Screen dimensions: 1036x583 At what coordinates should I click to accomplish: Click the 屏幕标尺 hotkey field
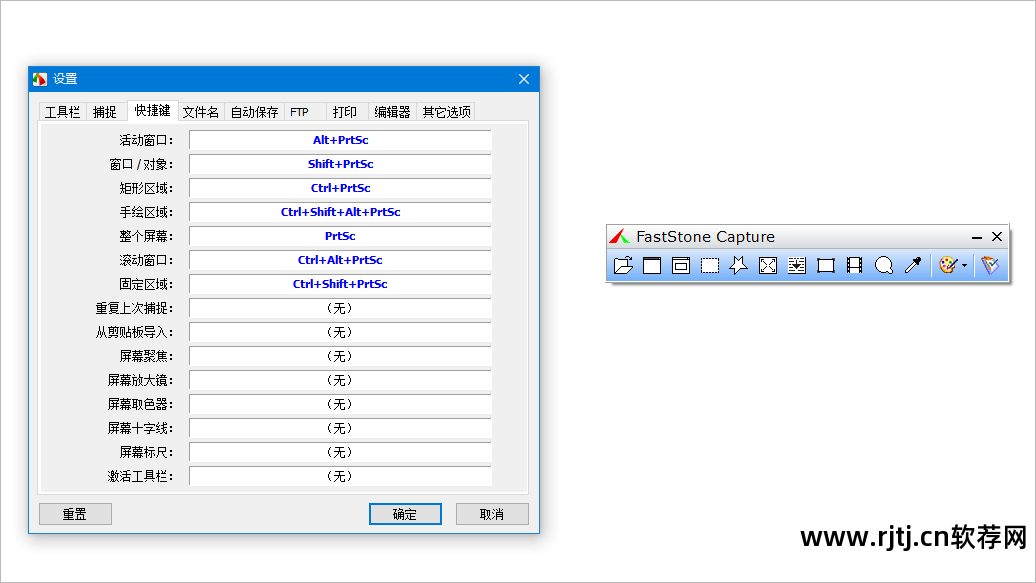340,452
